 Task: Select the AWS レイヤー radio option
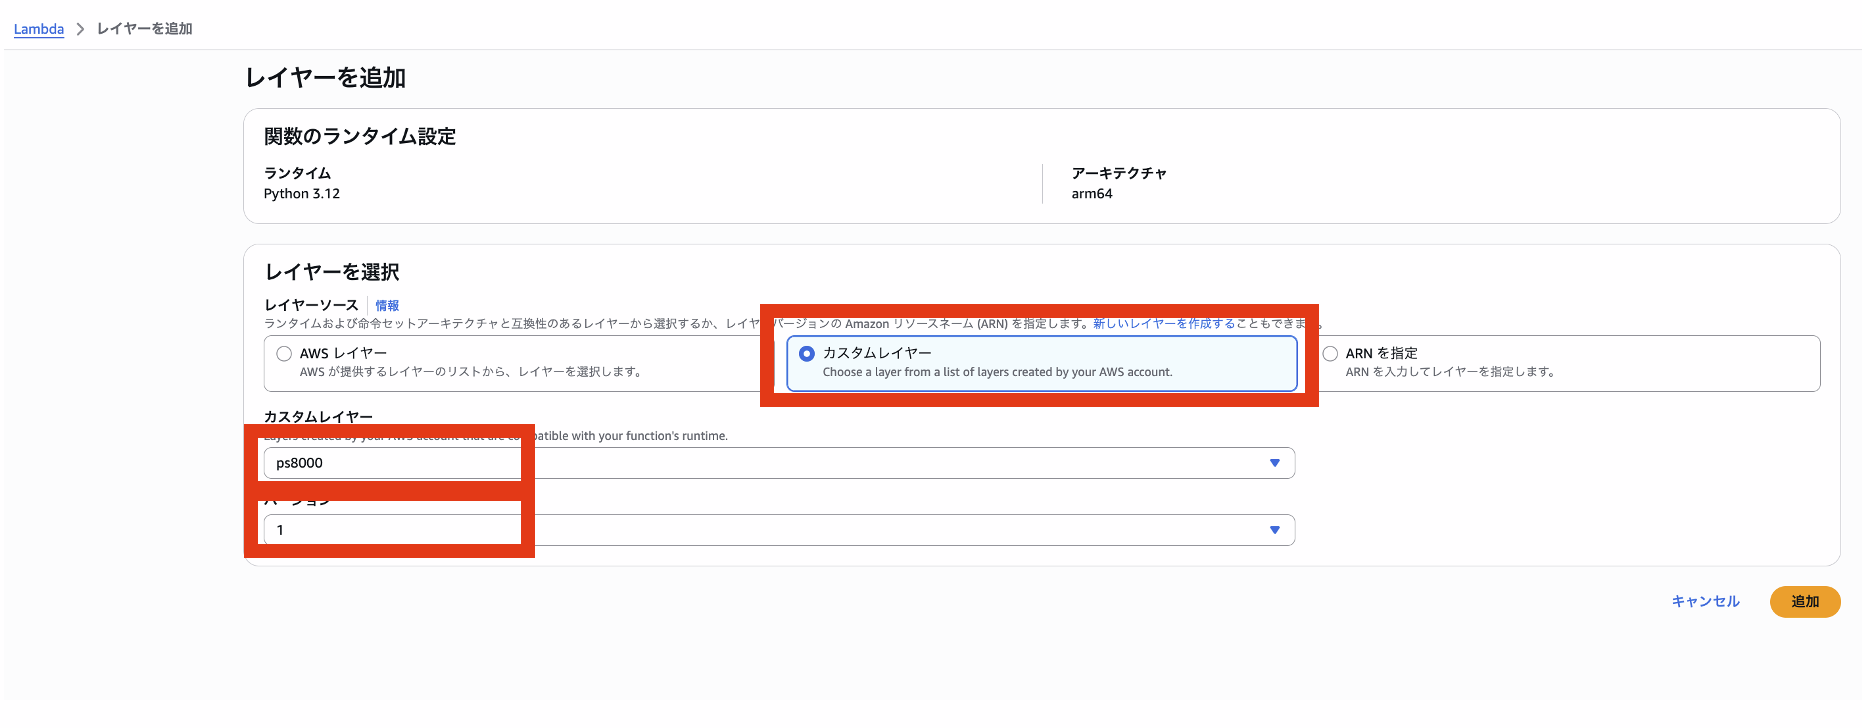284,353
